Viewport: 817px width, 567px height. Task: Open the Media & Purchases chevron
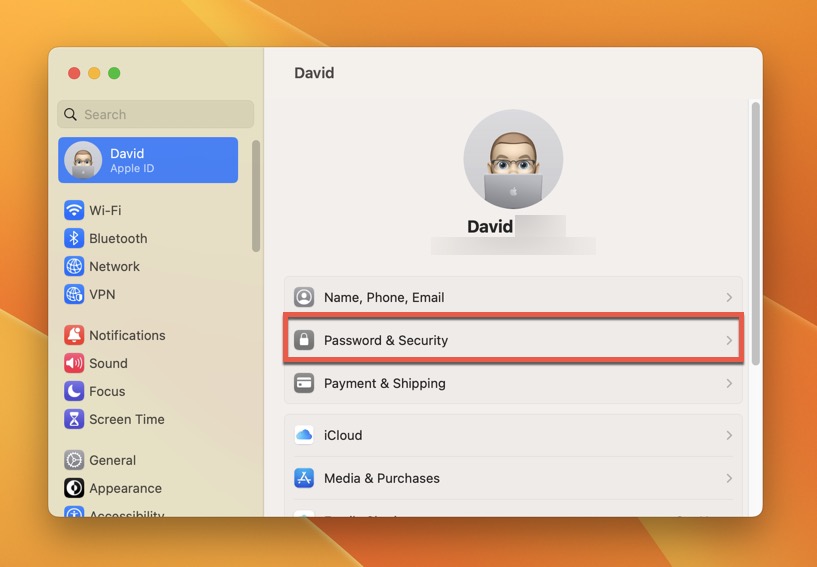pos(729,478)
